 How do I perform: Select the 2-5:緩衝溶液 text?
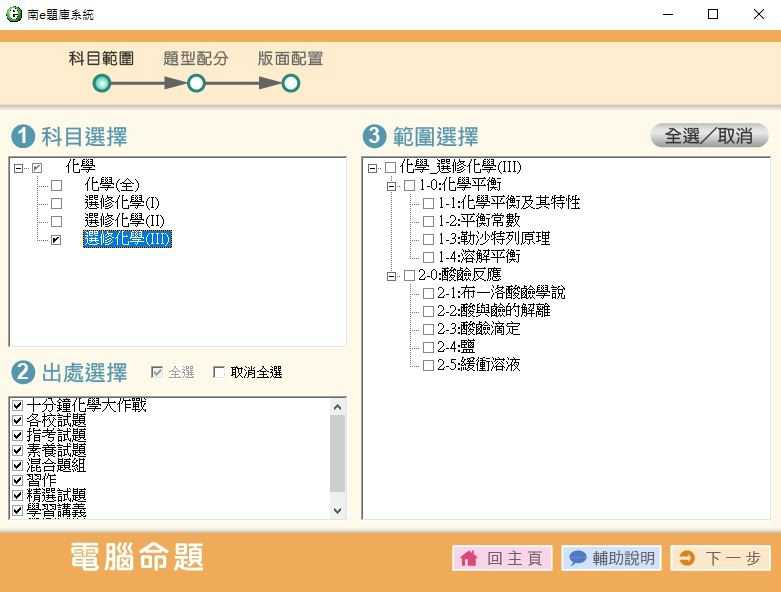point(479,364)
